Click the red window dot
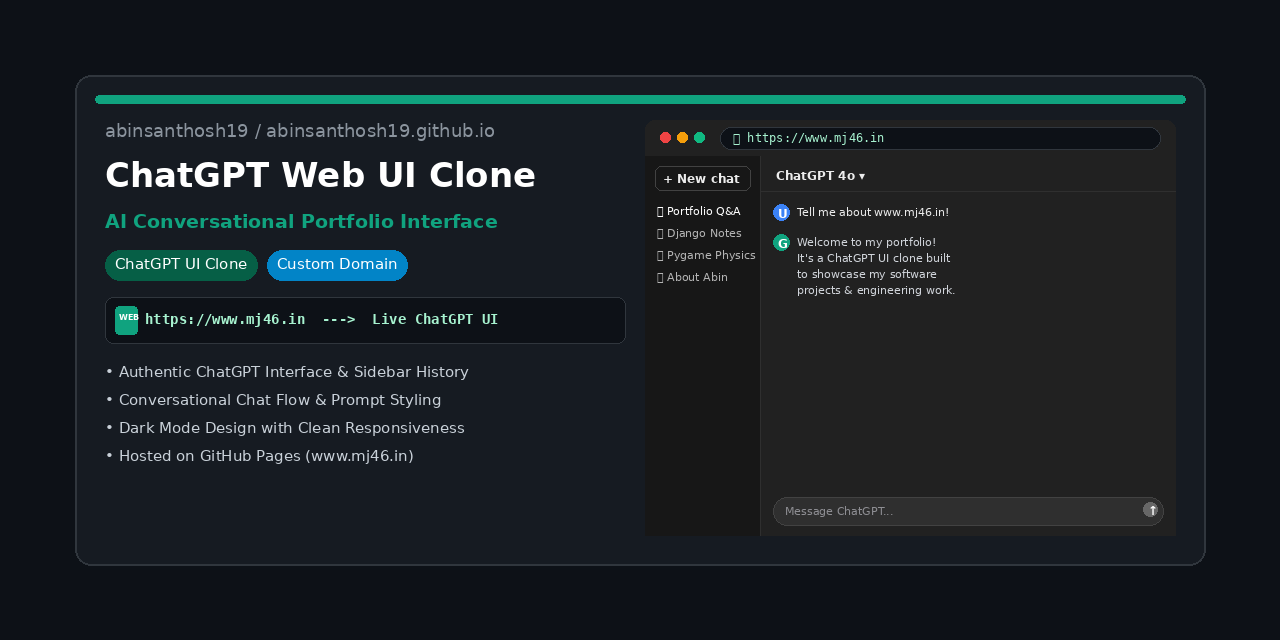The width and height of the screenshot is (1280, 640). tap(666, 138)
